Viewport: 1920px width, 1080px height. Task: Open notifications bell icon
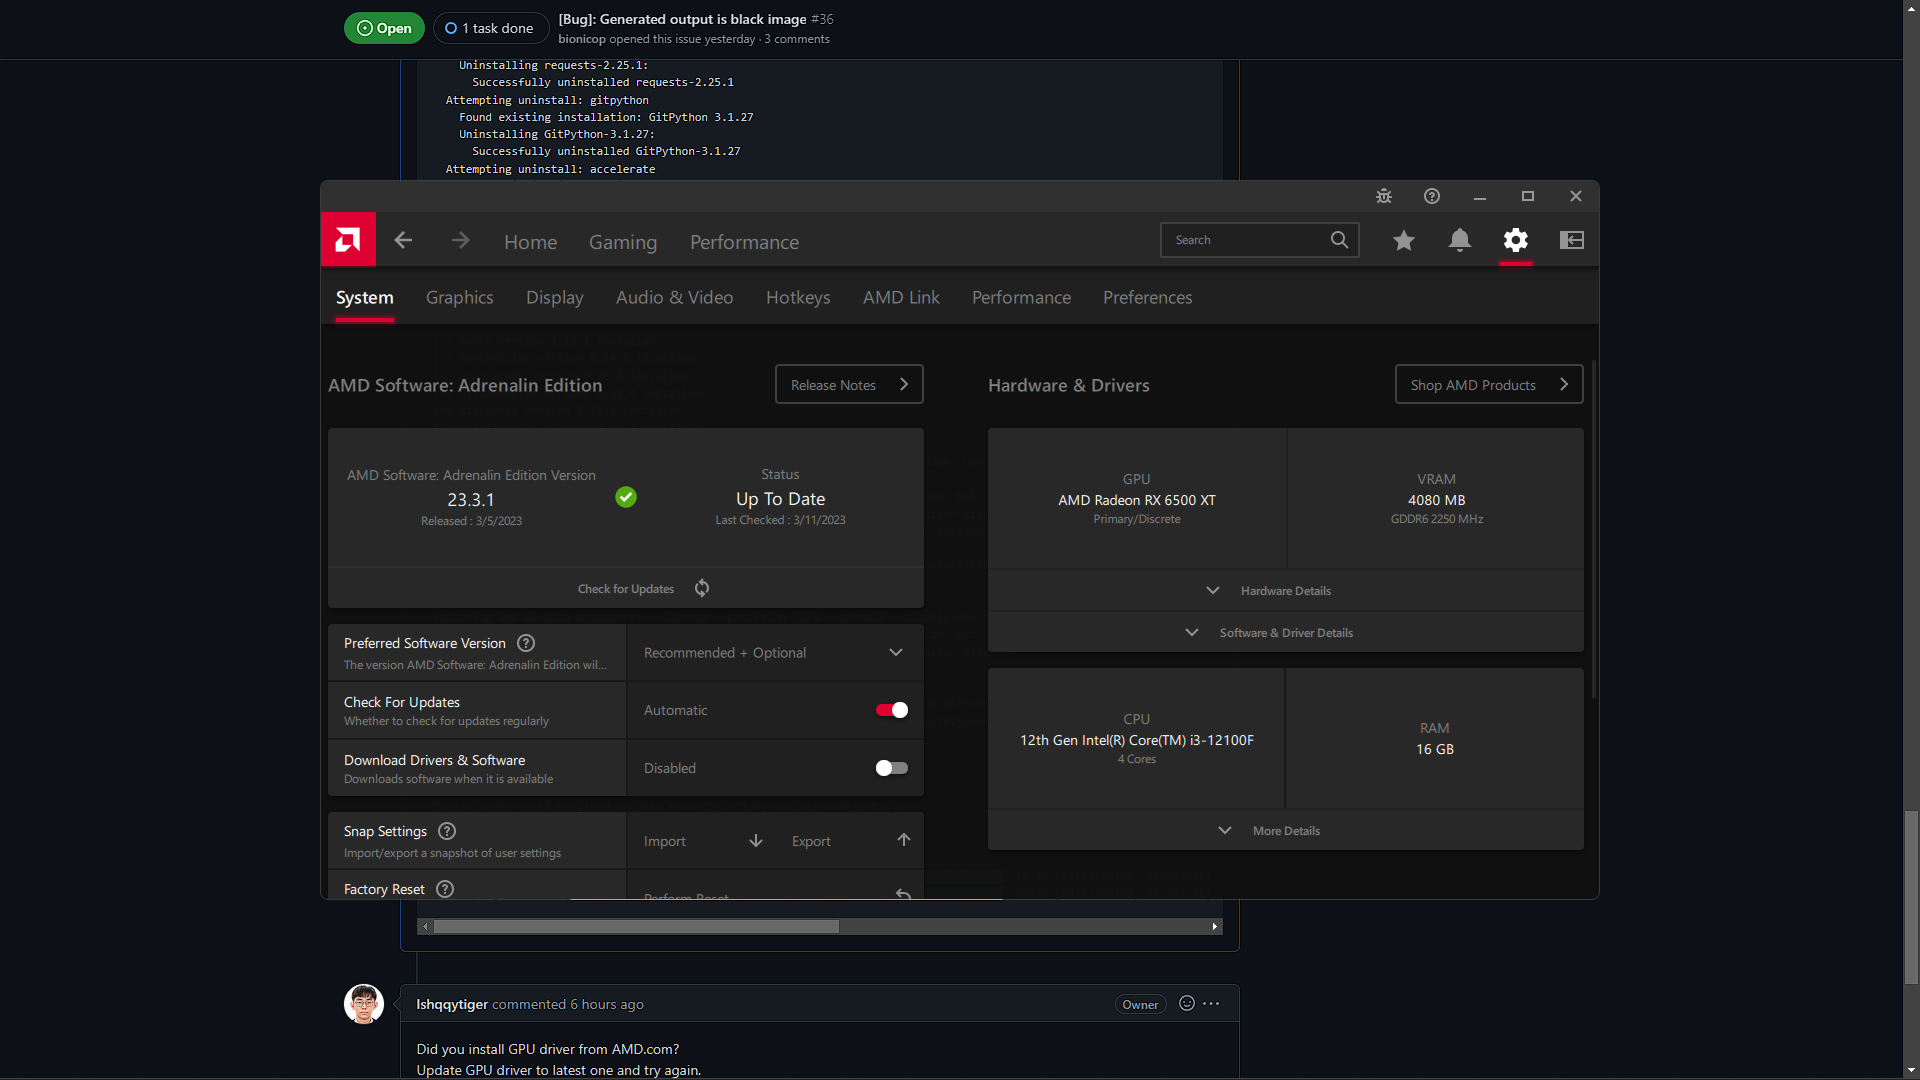pos(1460,241)
